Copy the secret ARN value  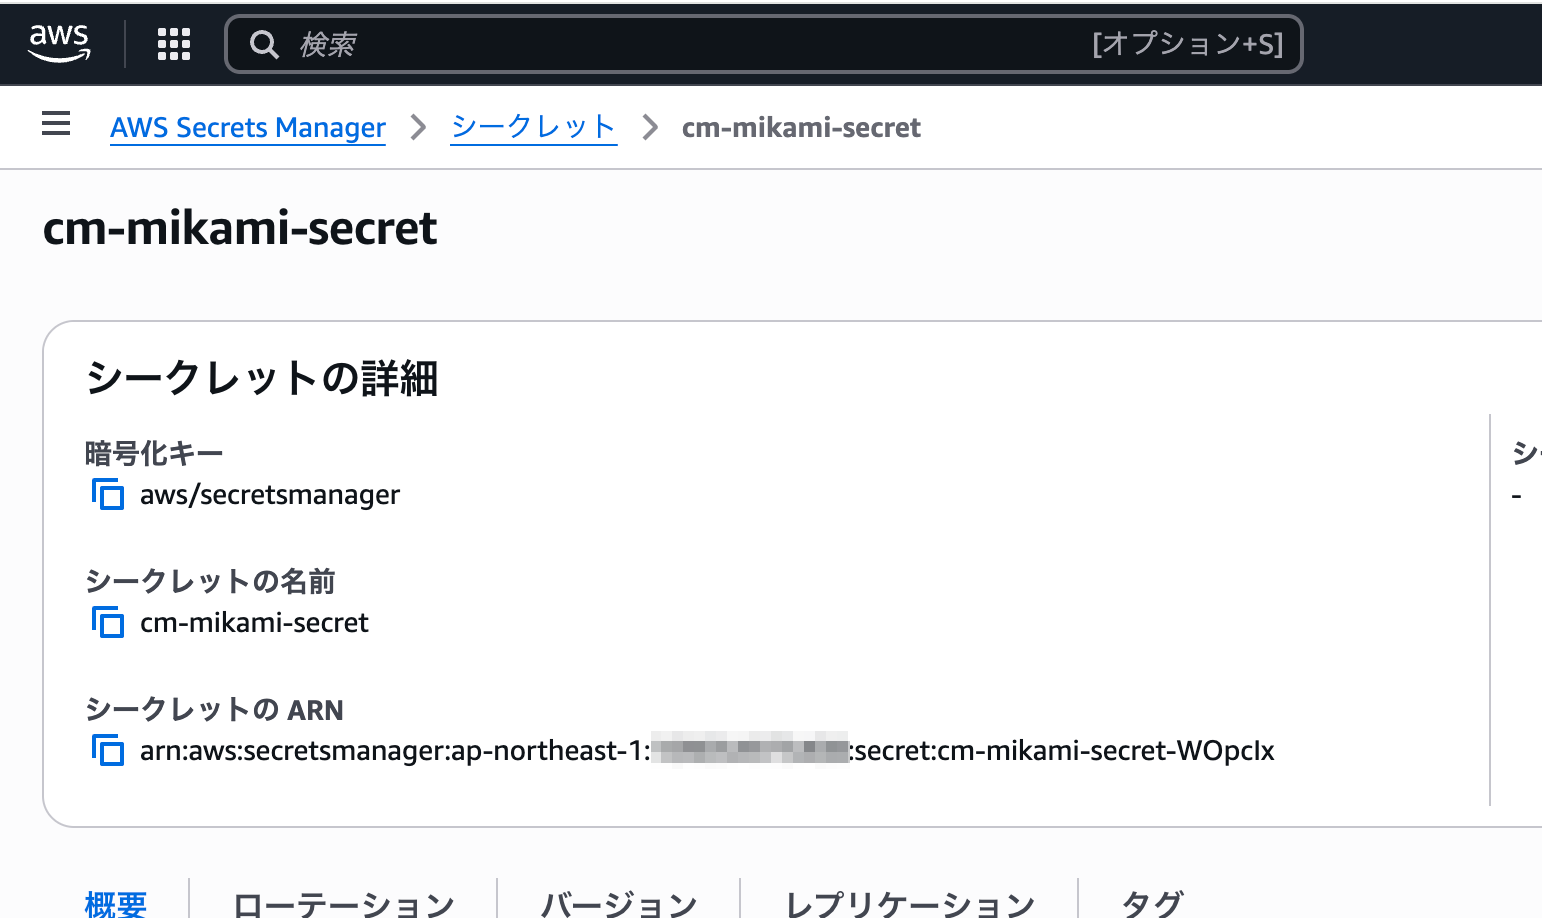pyautogui.click(x=108, y=750)
